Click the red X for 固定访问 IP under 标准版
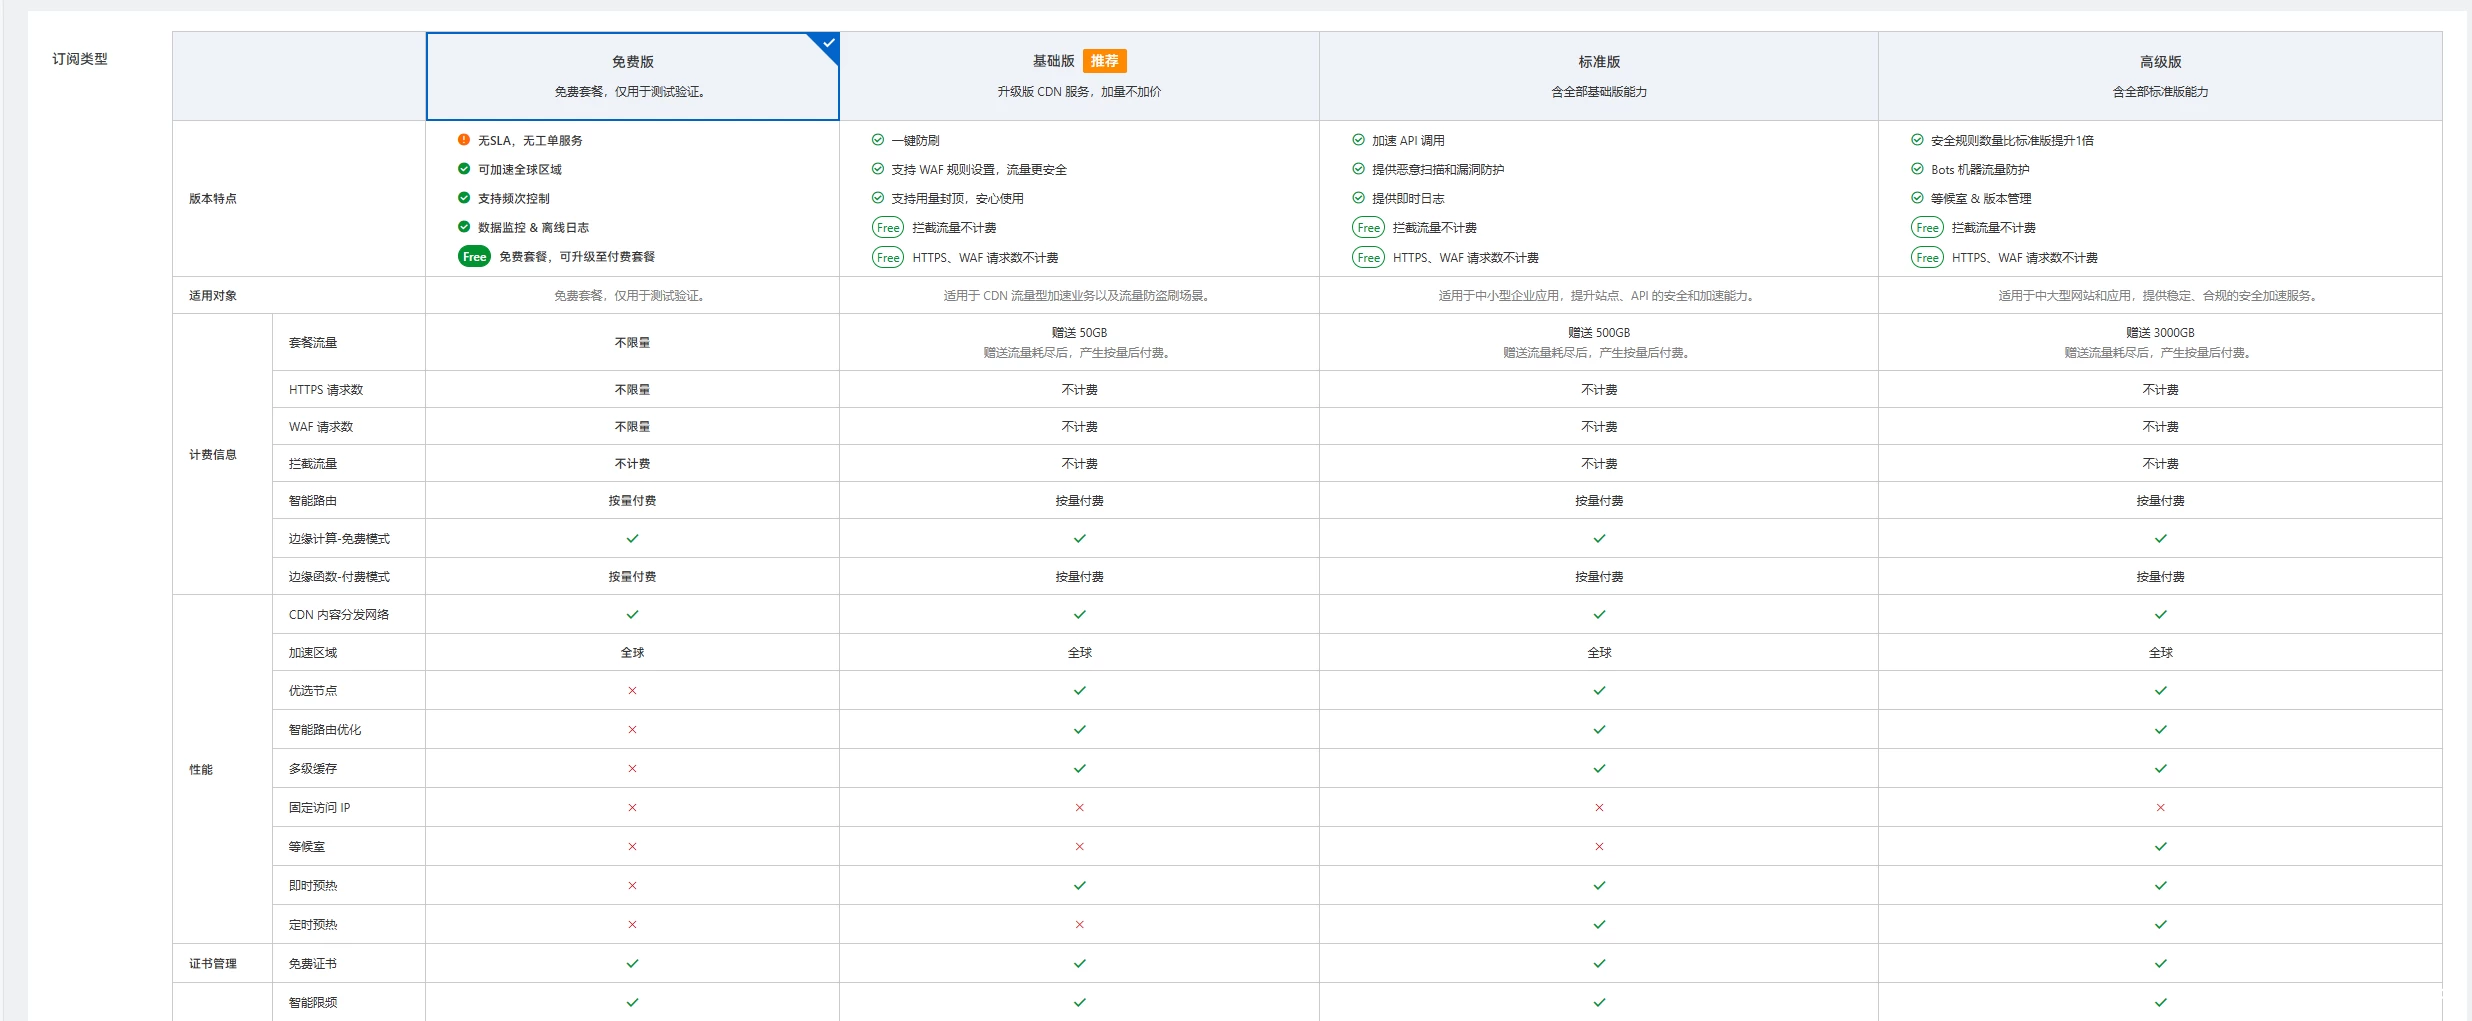This screenshot has height=1021, width=2472. pyautogui.click(x=1599, y=808)
